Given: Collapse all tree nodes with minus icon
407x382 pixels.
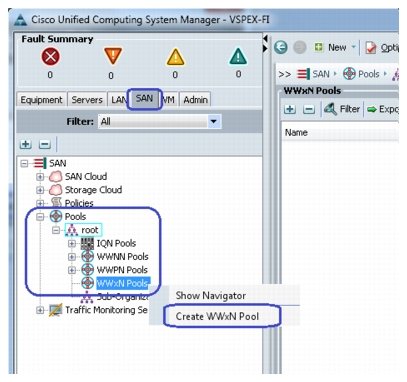Looking at the screenshot, I should tap(45, 144).
